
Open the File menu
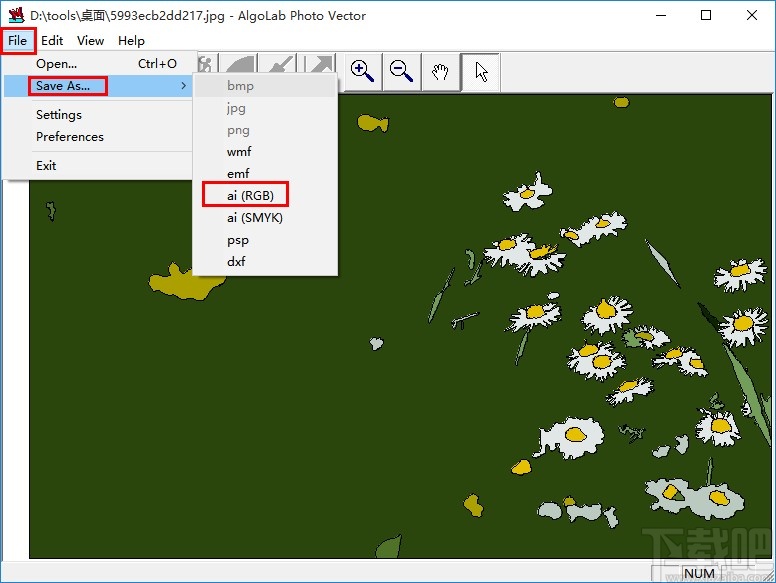pos(18,41)
